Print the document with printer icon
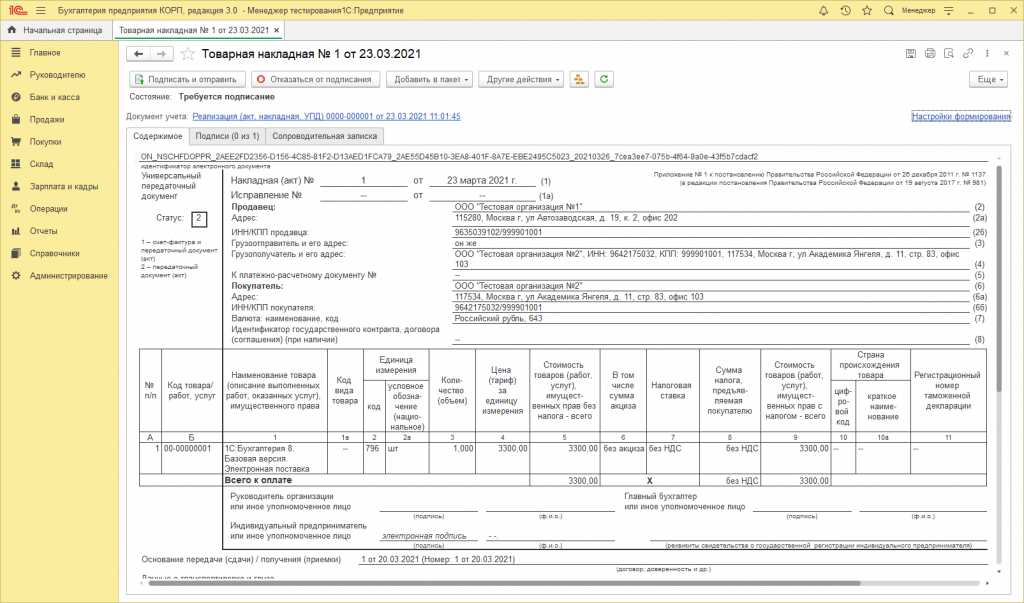Image resolution: width=1024 pixels, height=603 pixels. click(930, 54)
